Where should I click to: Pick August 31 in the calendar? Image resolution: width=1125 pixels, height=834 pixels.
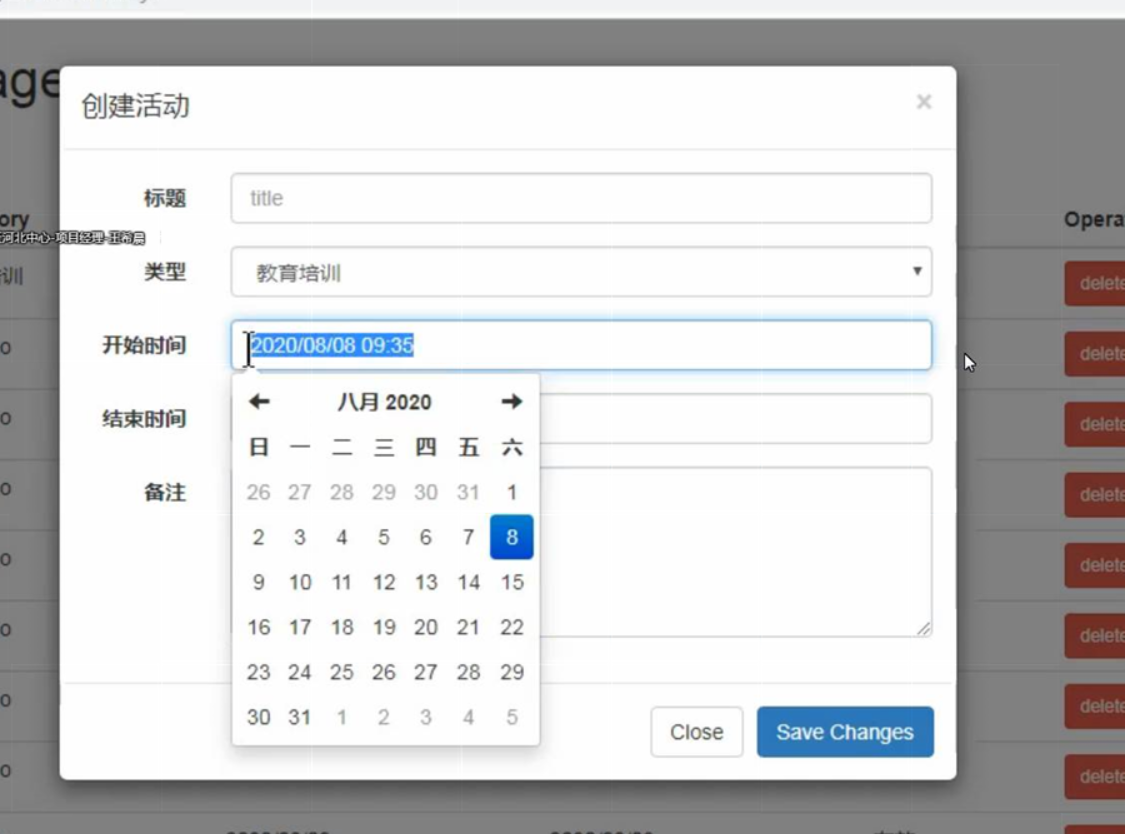(x=300, y=717)
